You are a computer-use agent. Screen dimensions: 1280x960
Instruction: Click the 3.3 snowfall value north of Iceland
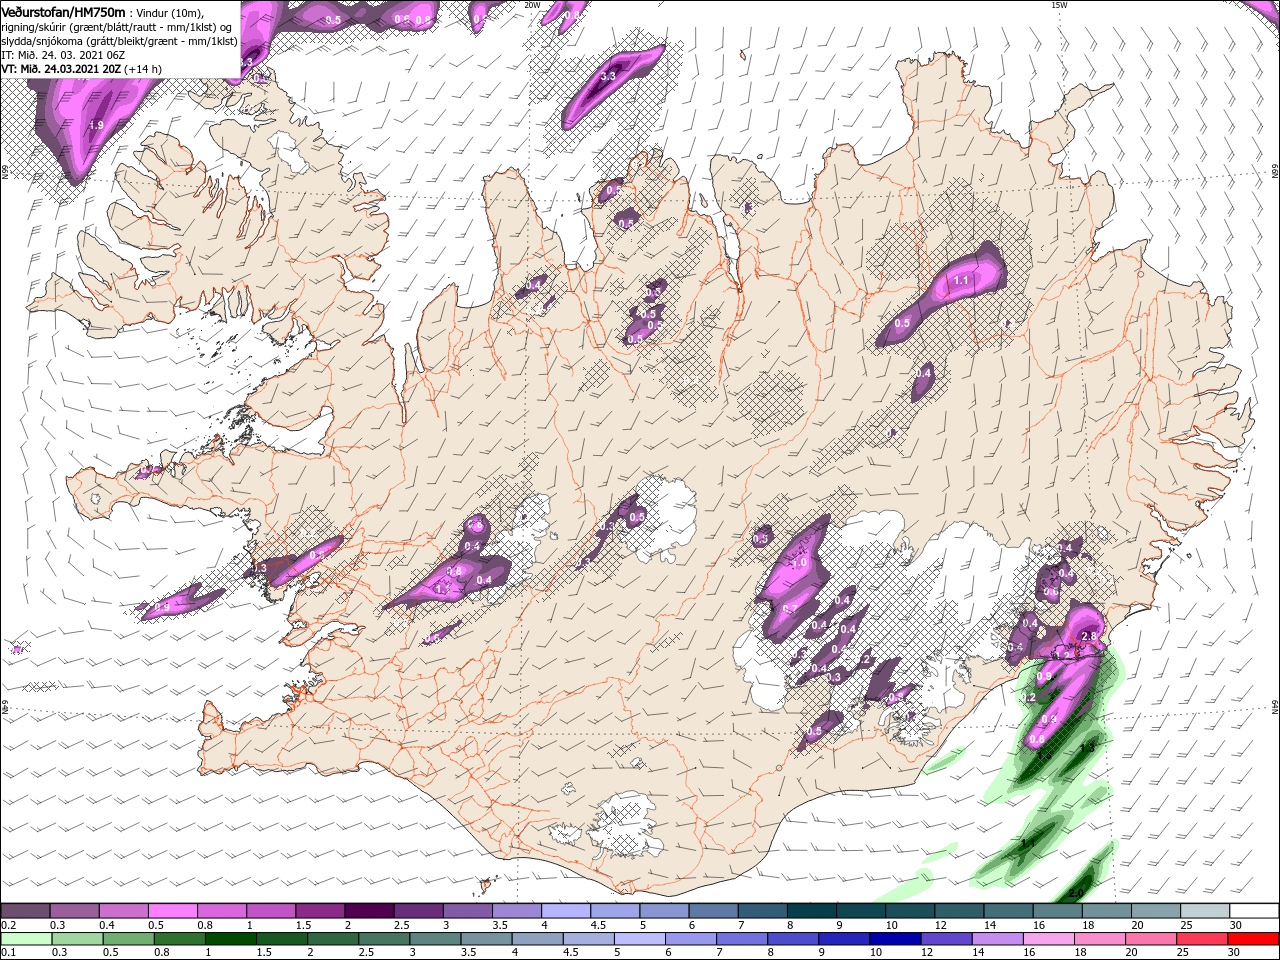tap(607, 76)
